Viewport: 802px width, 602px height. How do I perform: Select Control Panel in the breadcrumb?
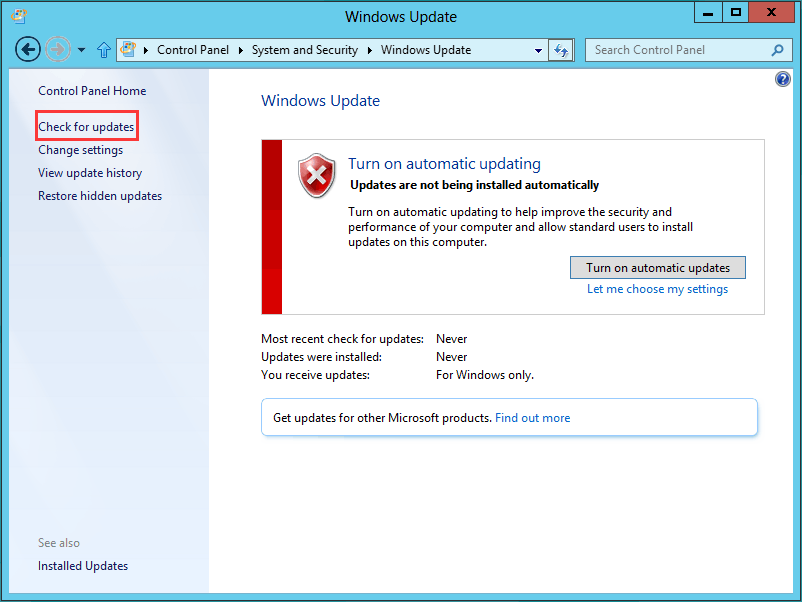point(193,50)
